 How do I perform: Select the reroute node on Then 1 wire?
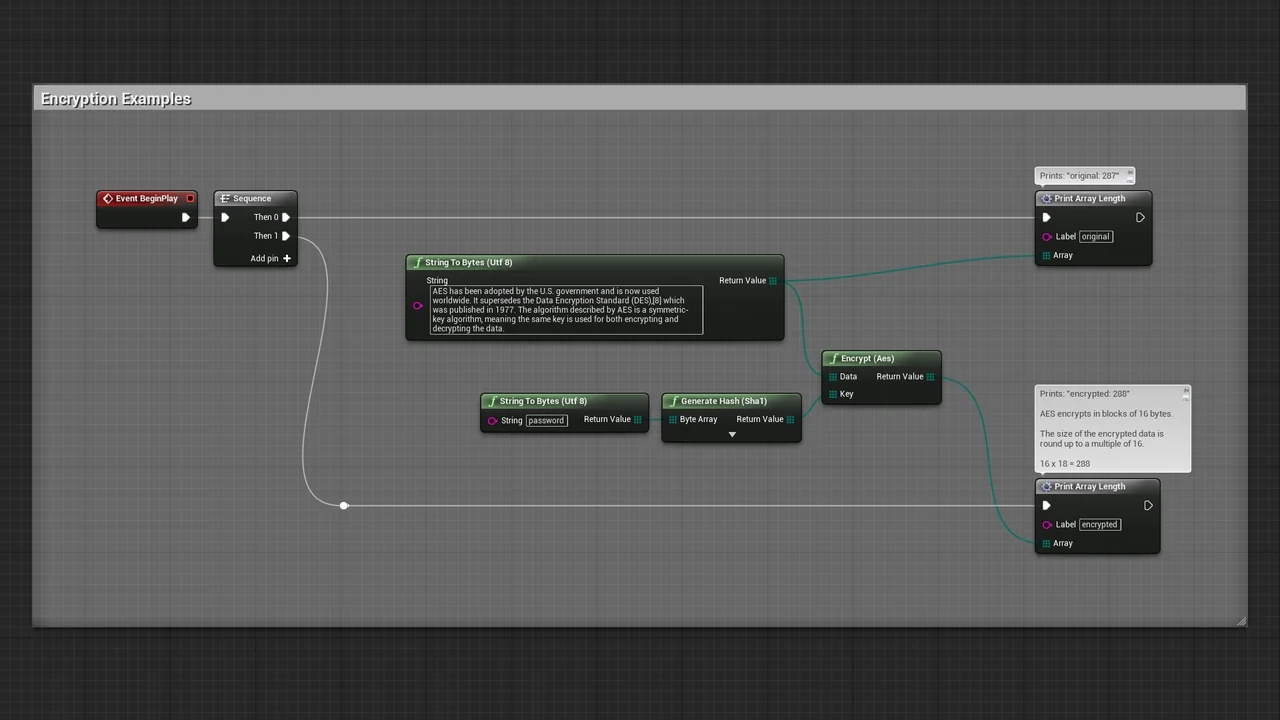click(344, 505)
